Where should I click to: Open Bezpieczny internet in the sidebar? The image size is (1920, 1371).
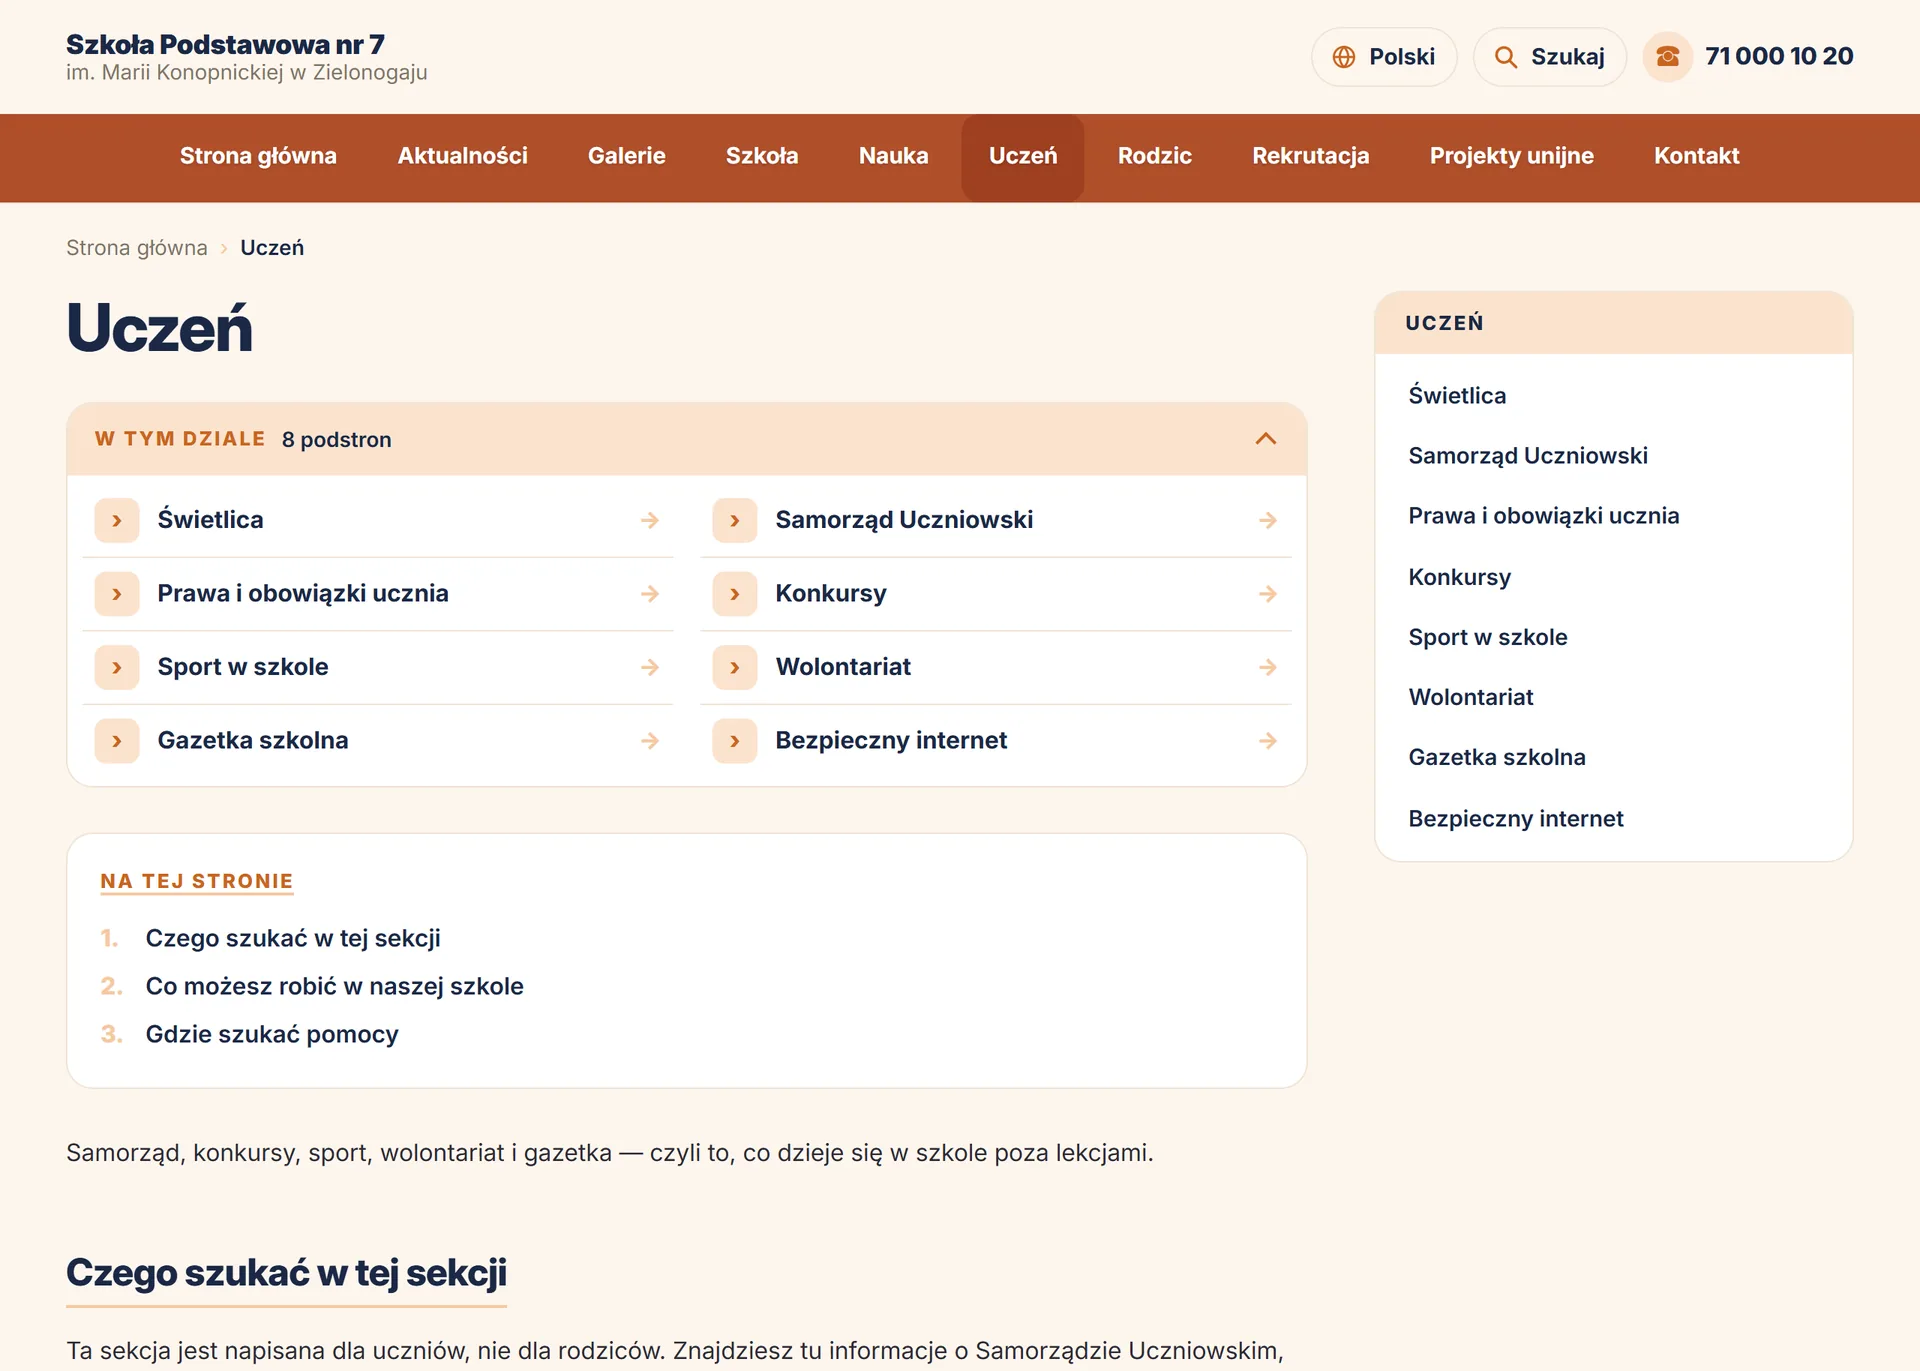pyautogui.click(x=1516, y=819)
